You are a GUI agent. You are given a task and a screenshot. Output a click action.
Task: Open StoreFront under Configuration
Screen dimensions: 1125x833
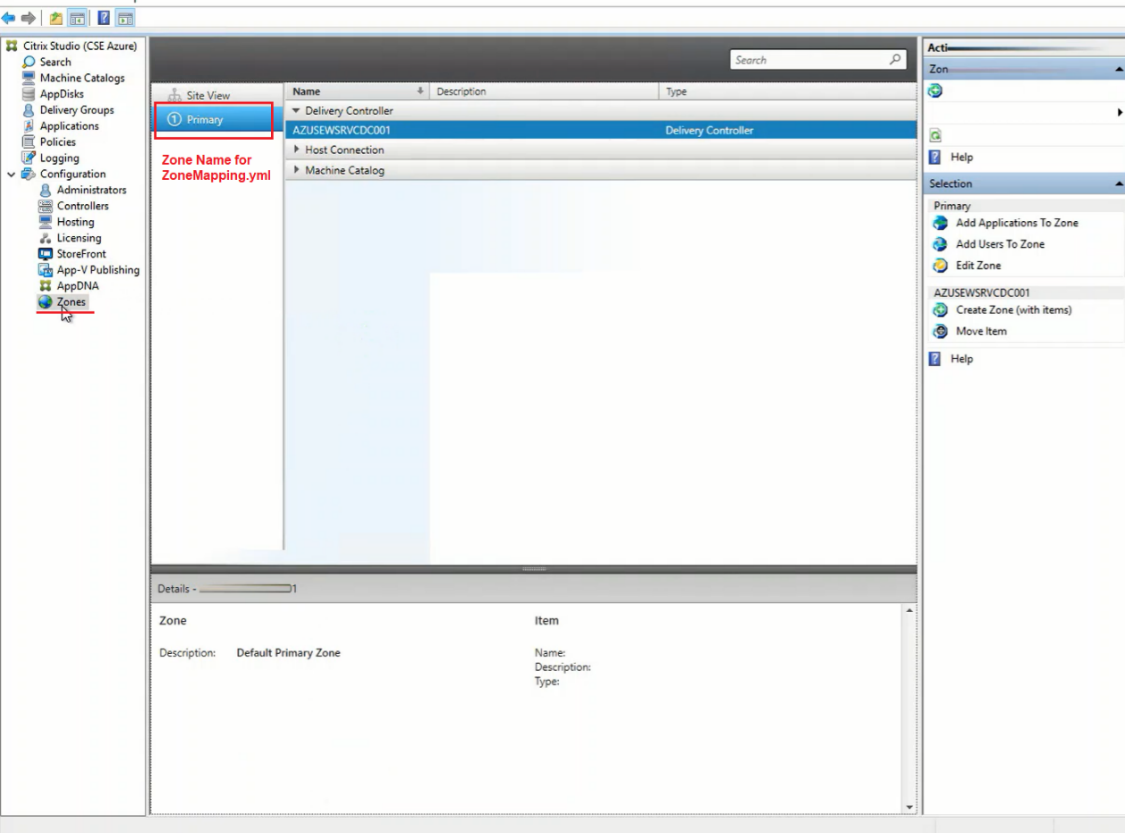point(82,254)
